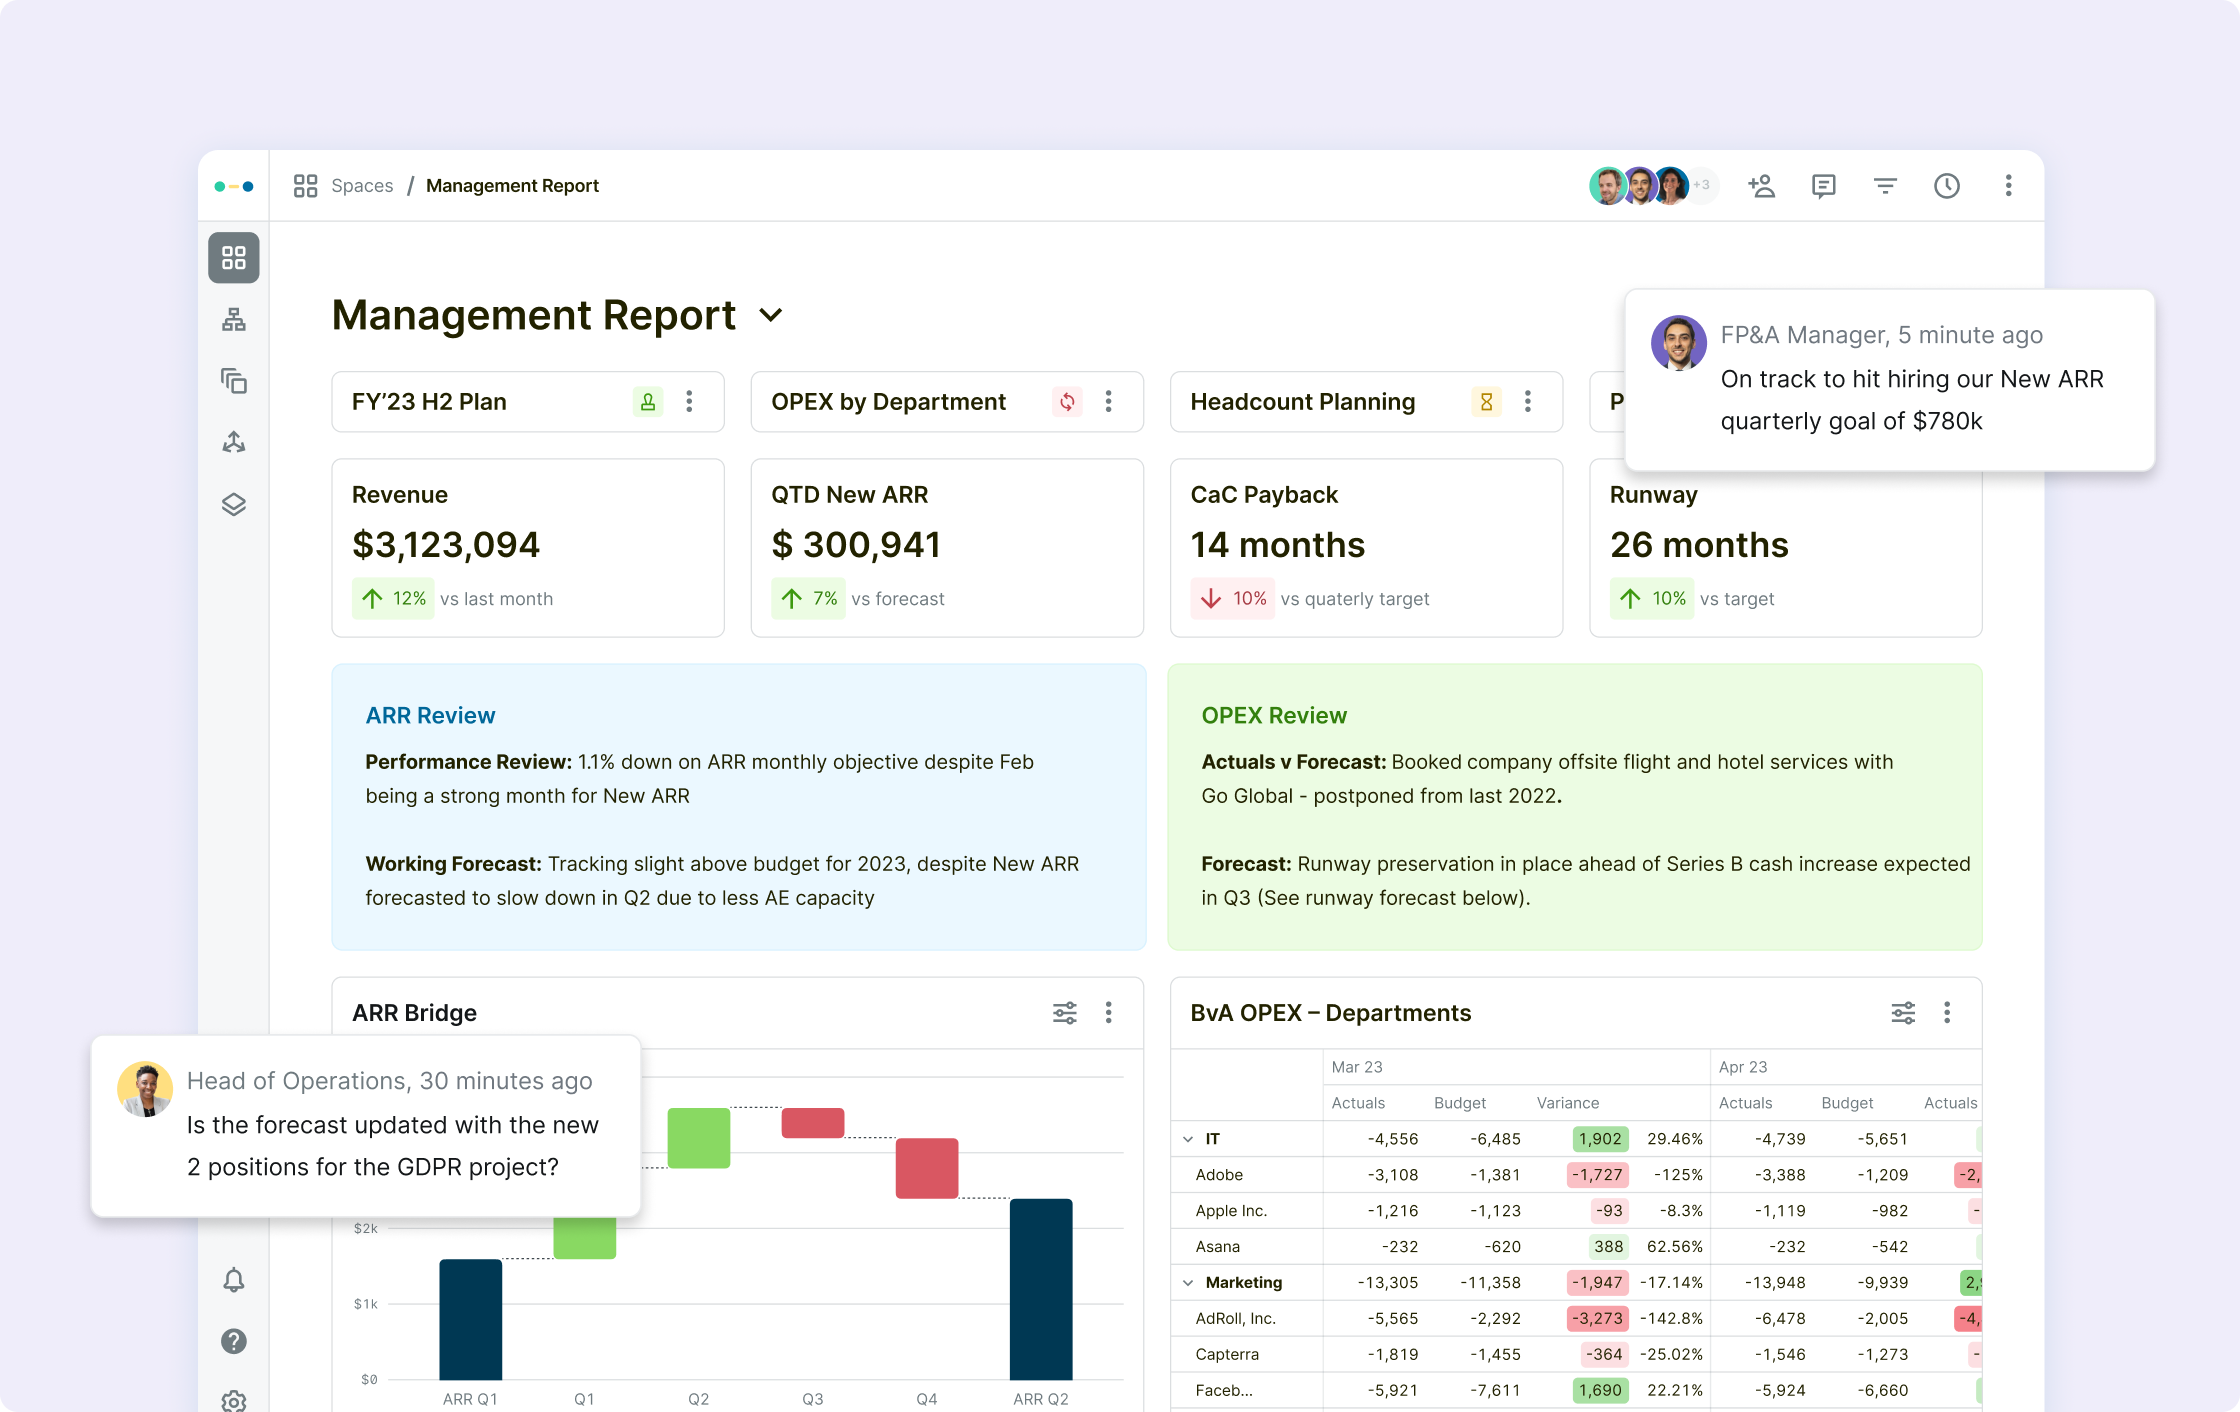Open FY'23 H2 Plan three-dot menu
Viewport: 2240px width, 1412px height.
pyautogui.click(x=689, y=402)
